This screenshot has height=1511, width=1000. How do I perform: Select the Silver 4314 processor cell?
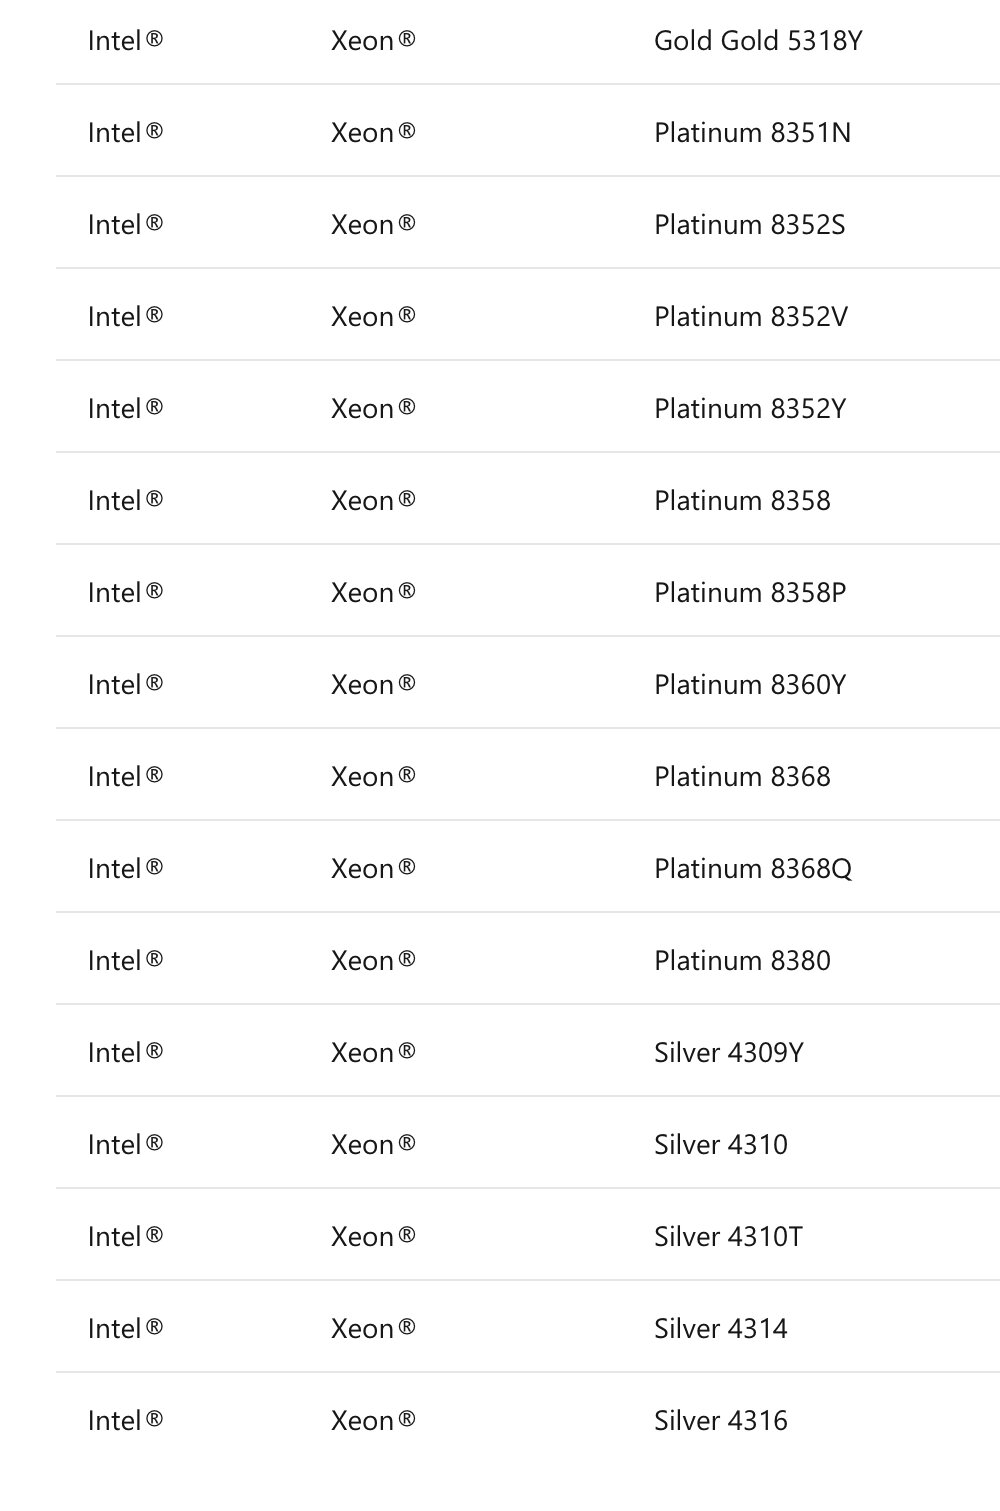[x=720, y=1329]
